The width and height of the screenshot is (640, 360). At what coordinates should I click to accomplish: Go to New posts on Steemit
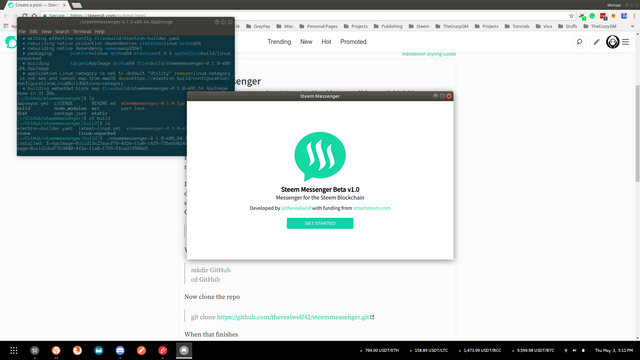(x=306, y=42)
